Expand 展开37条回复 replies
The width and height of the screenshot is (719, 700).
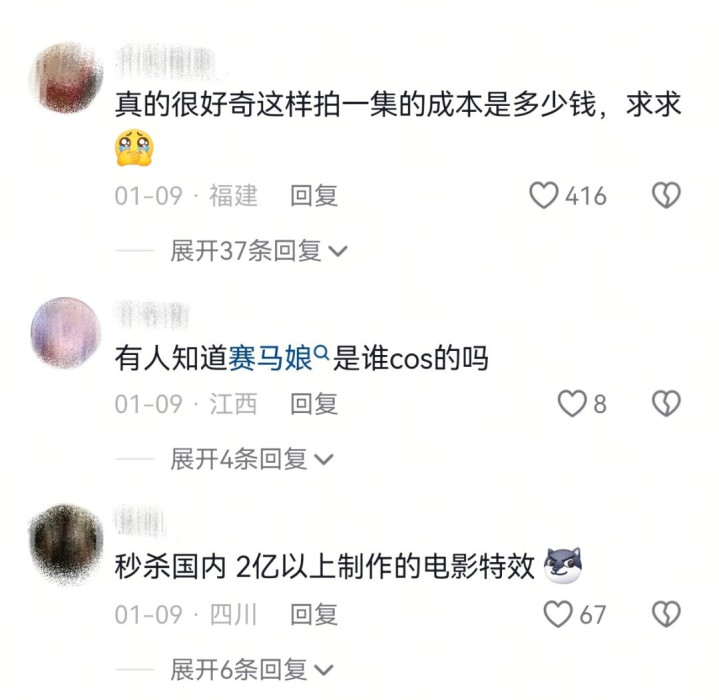point(259,251)
